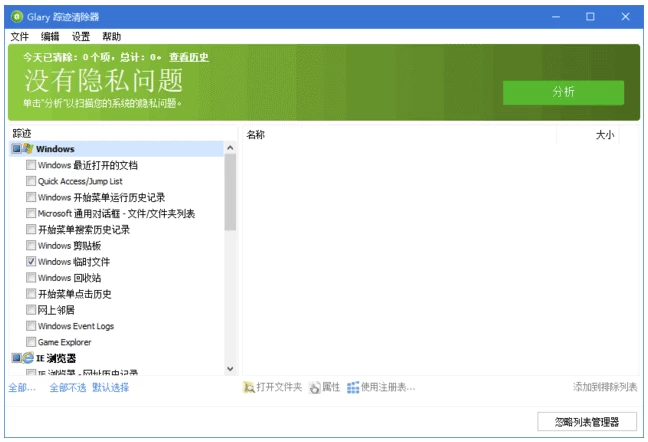
Task: Click the 打开文件夹 folder icon
Action: point(249,387)
